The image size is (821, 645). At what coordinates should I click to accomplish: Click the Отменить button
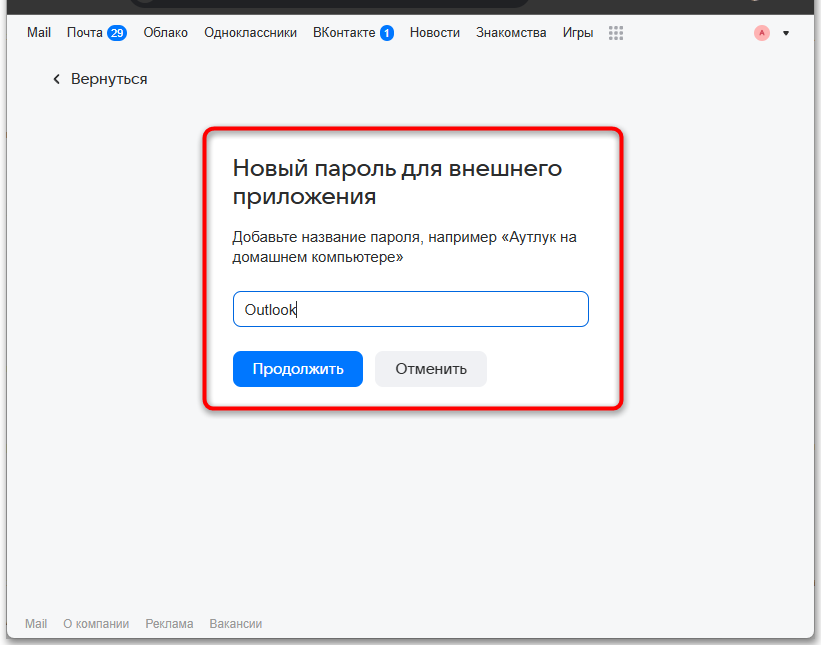point(431,369)
